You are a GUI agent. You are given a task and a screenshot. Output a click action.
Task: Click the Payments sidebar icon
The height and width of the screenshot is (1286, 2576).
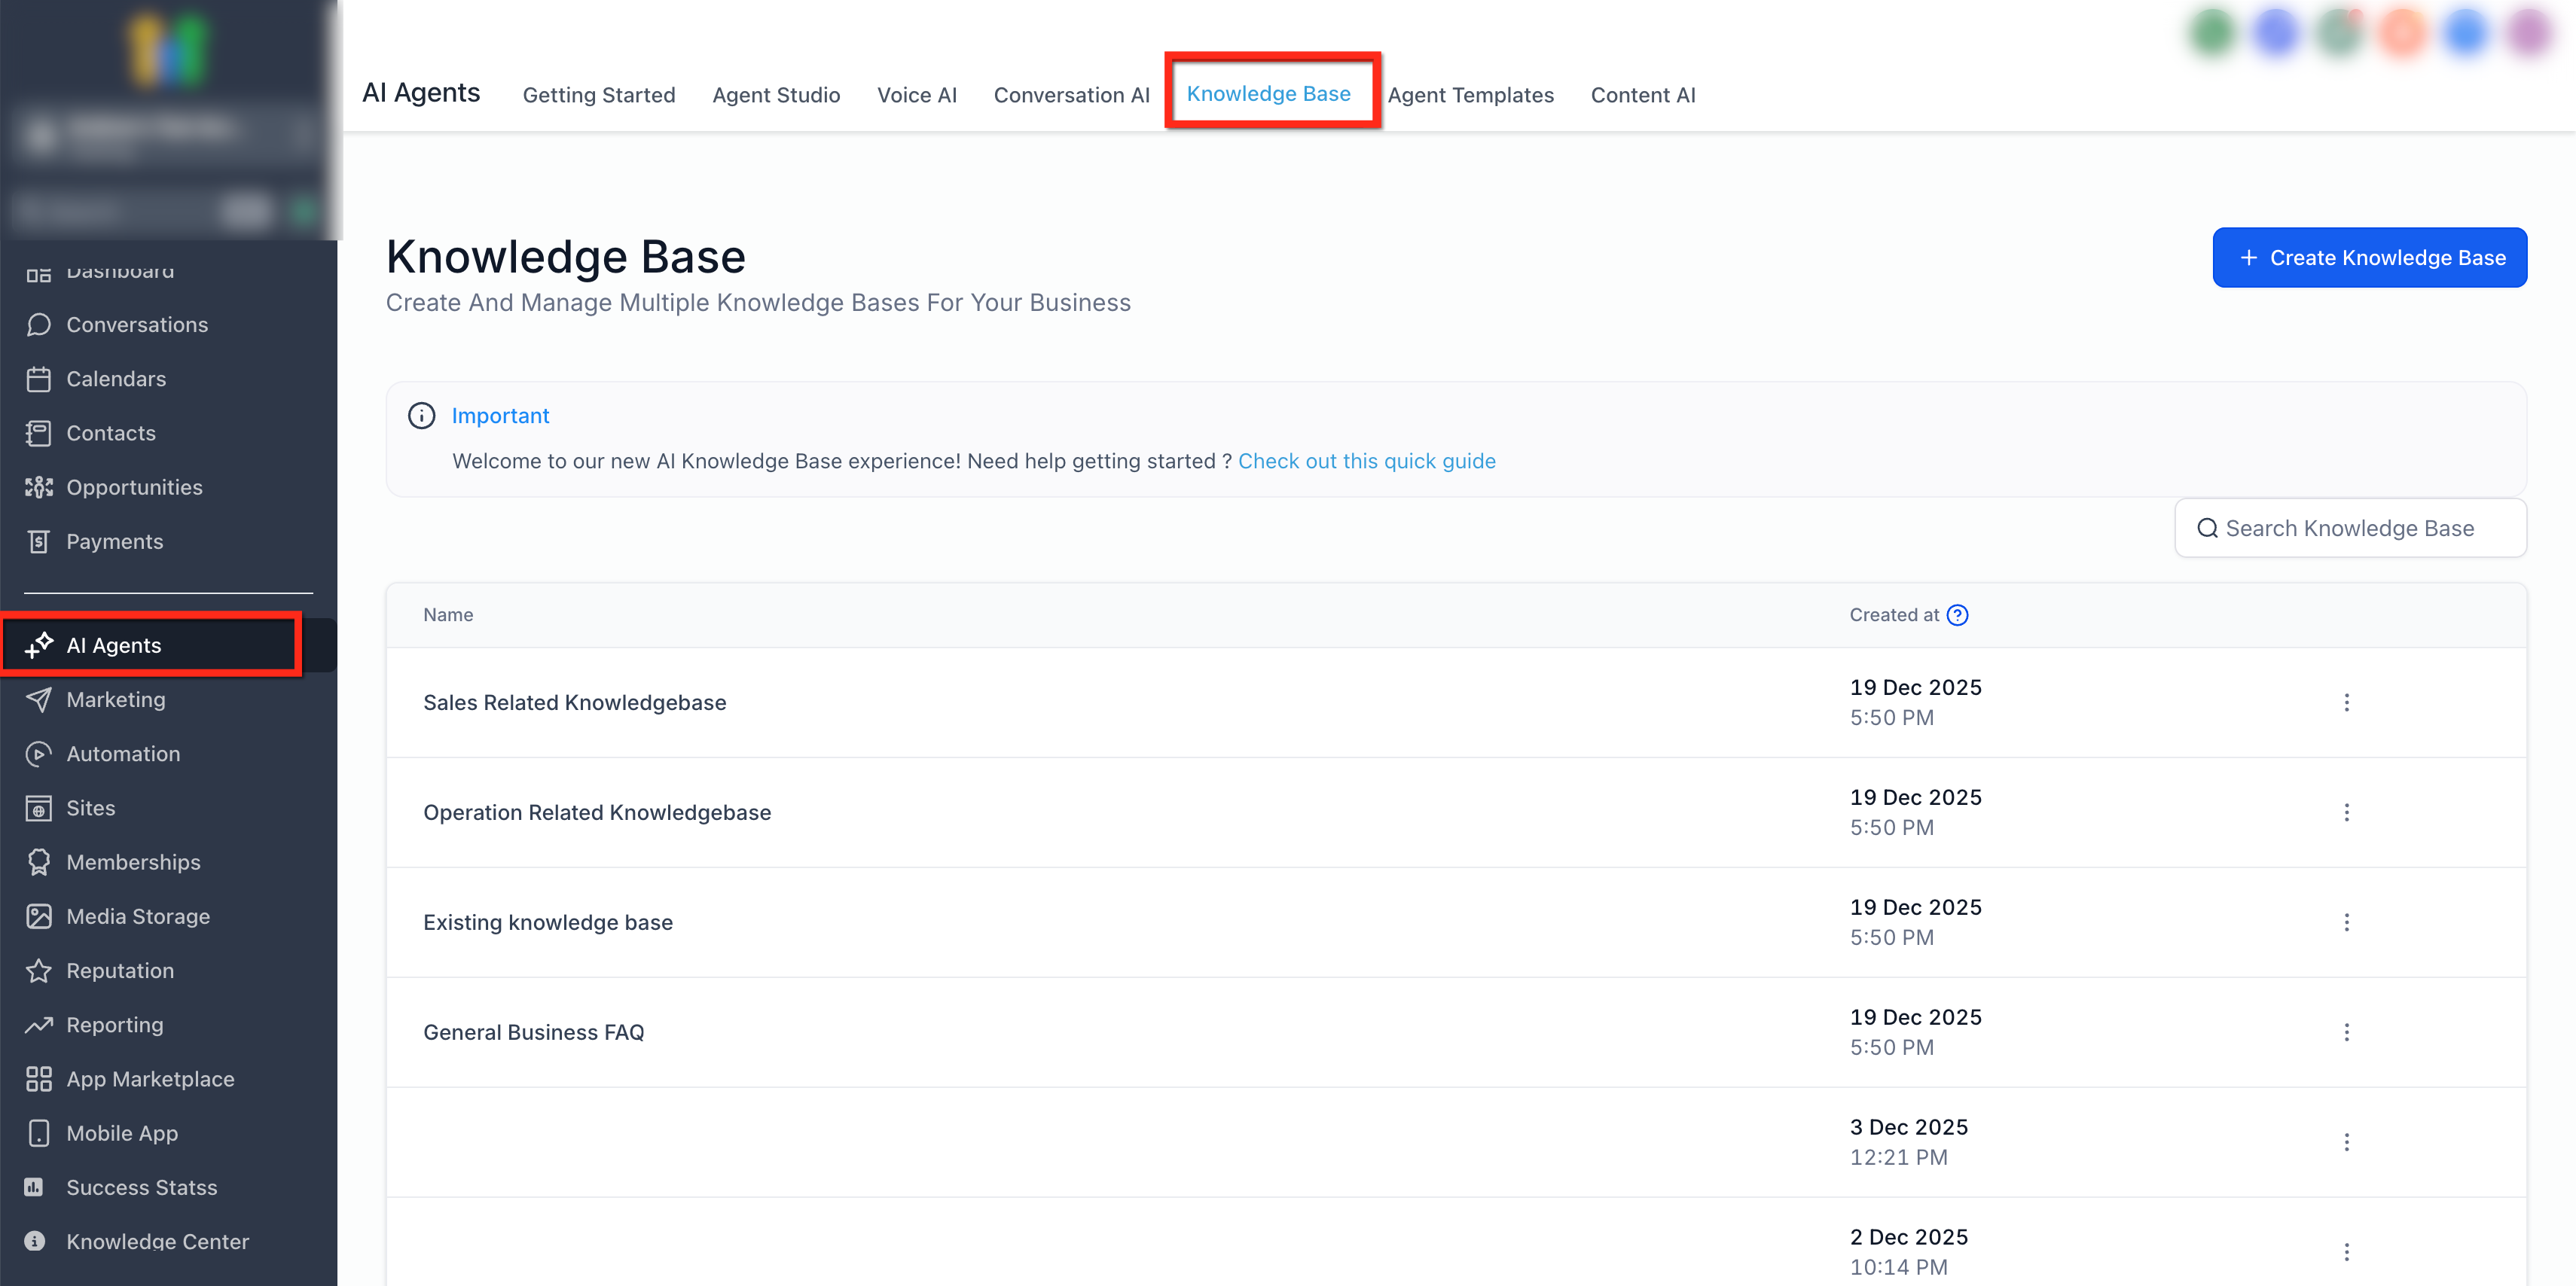click(38, 541)
